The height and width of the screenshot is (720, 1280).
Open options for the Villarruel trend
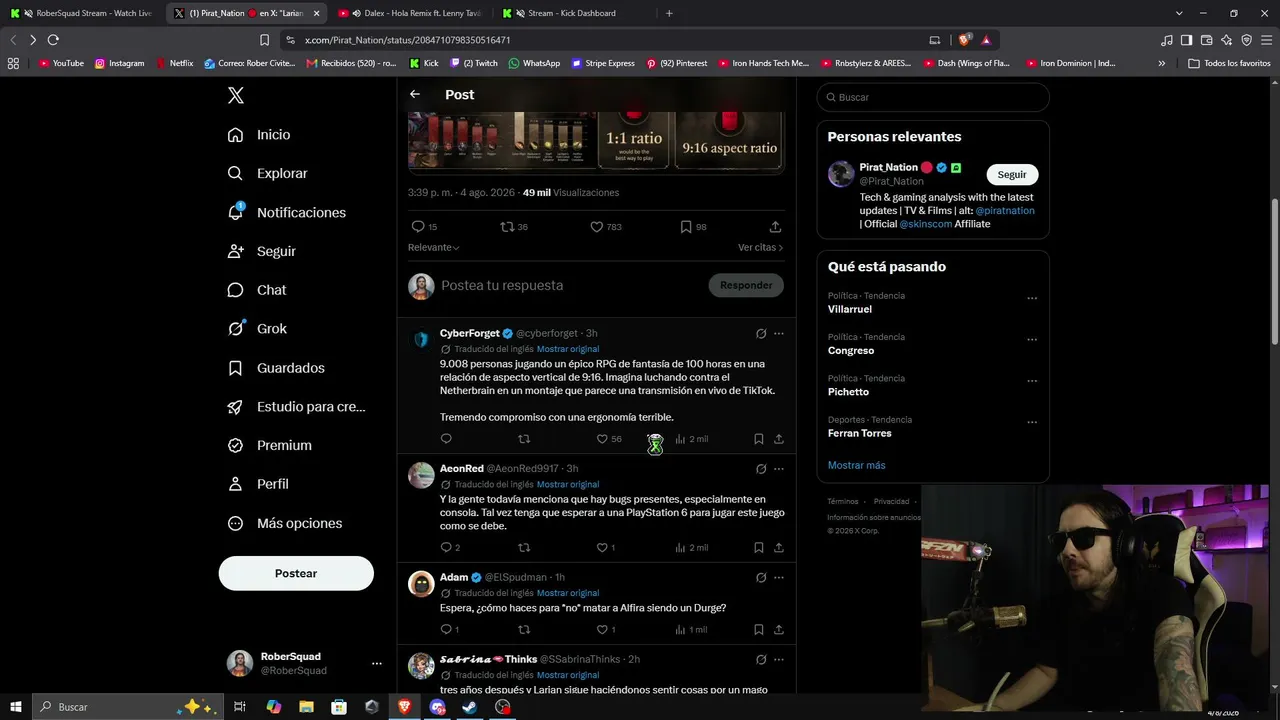[x=1032, y=298]
